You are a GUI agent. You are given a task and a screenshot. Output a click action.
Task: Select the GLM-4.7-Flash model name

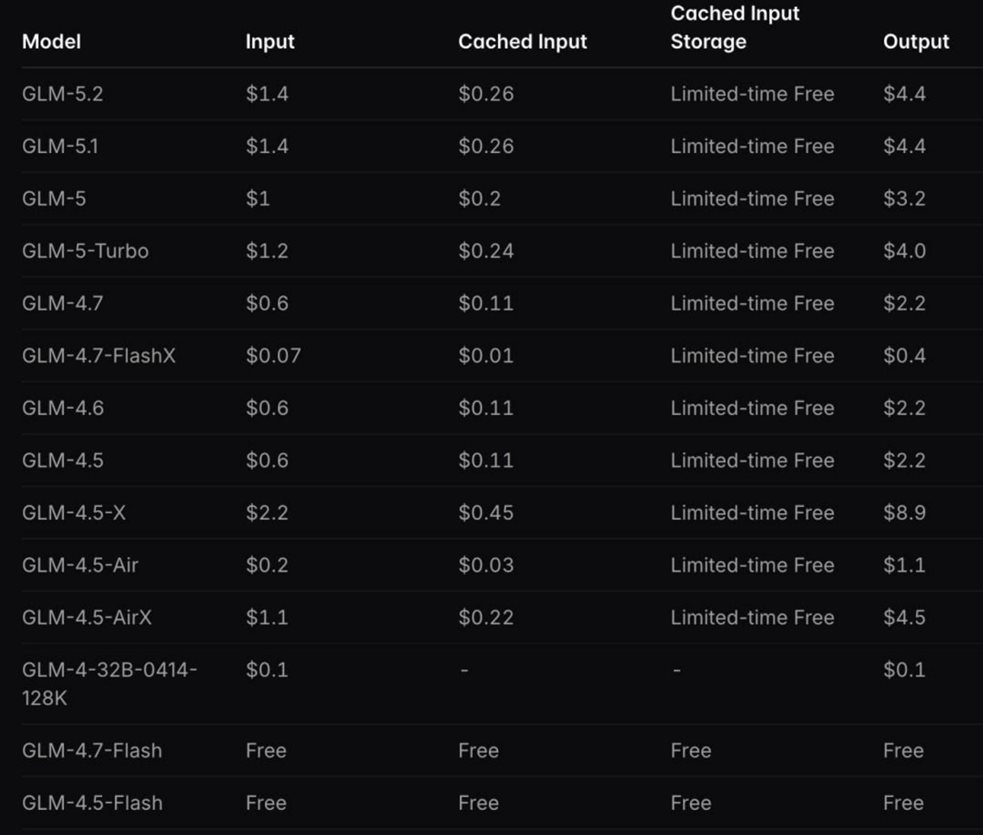click(x=92, y=750)
